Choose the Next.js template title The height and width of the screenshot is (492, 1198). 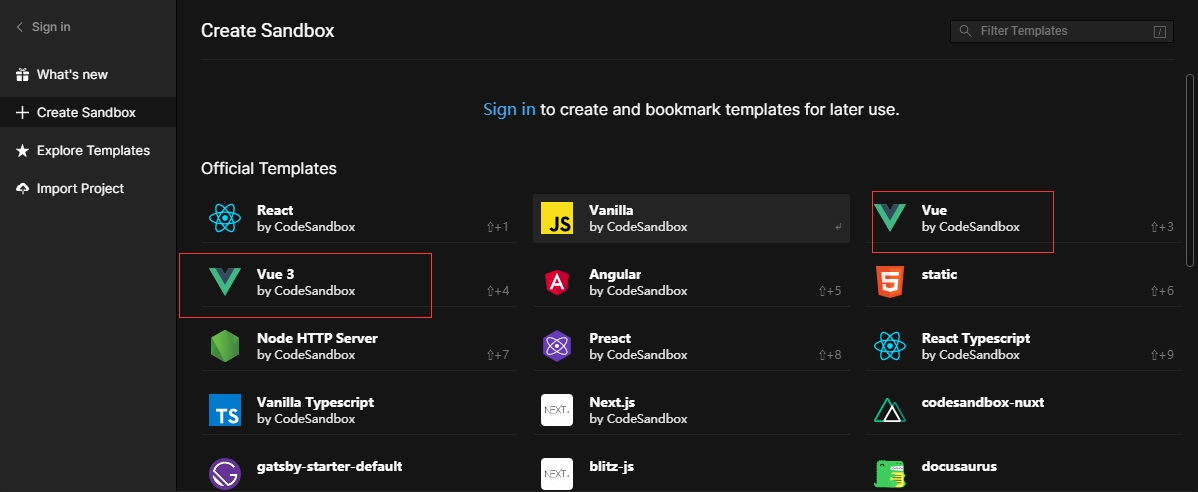pyautogui.click(x=612, y=402)
